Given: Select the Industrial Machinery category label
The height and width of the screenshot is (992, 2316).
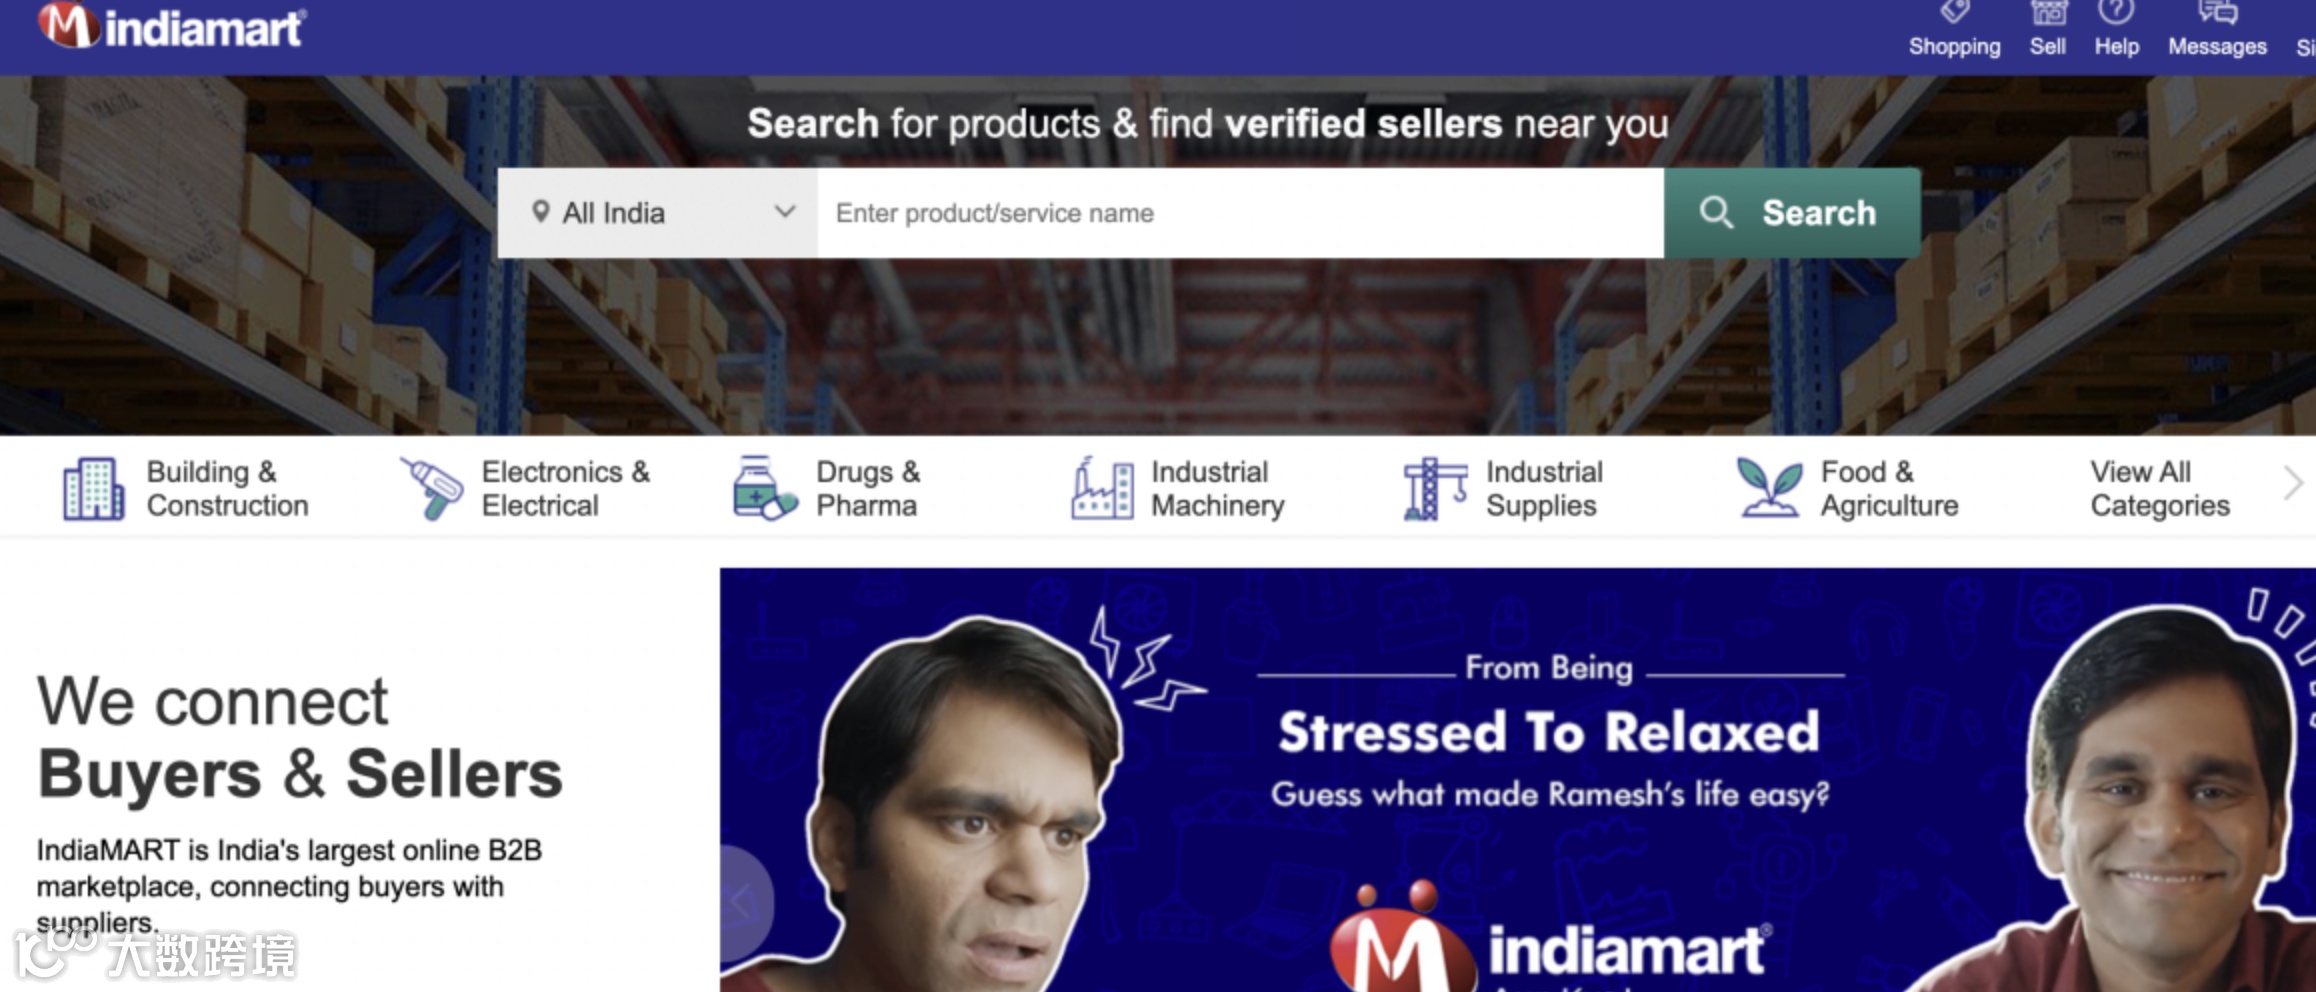Looking at the screenshot, I should 1217,488.
